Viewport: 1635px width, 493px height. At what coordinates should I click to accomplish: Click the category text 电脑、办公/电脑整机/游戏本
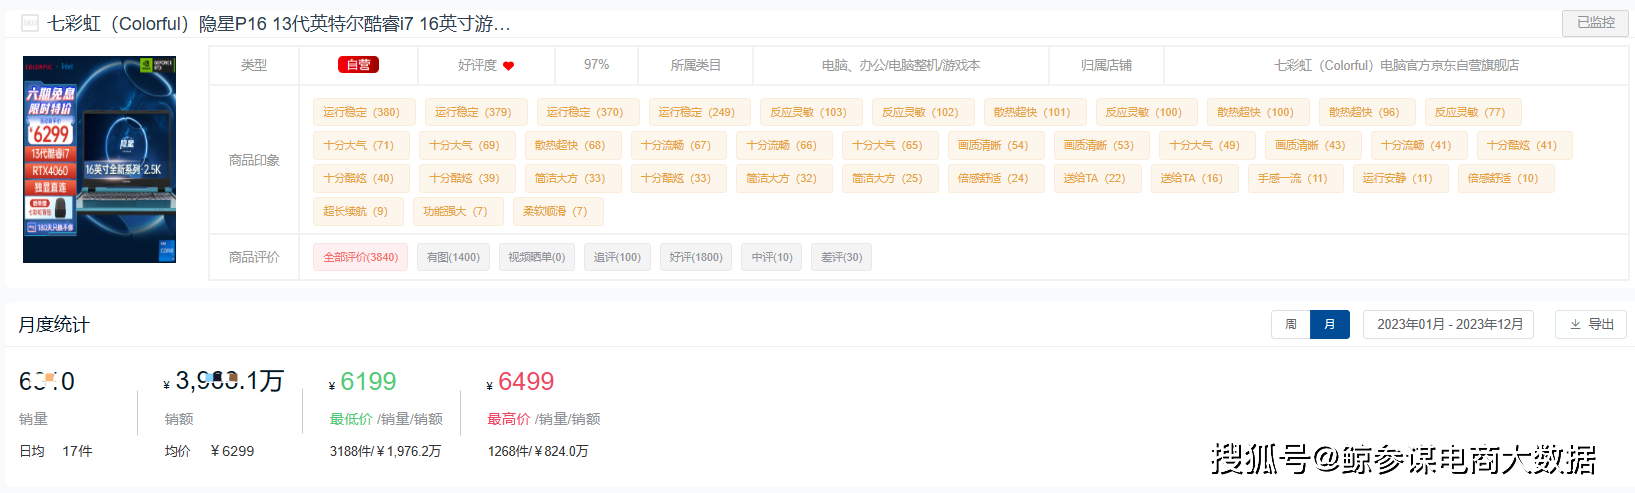pos(900,65)
